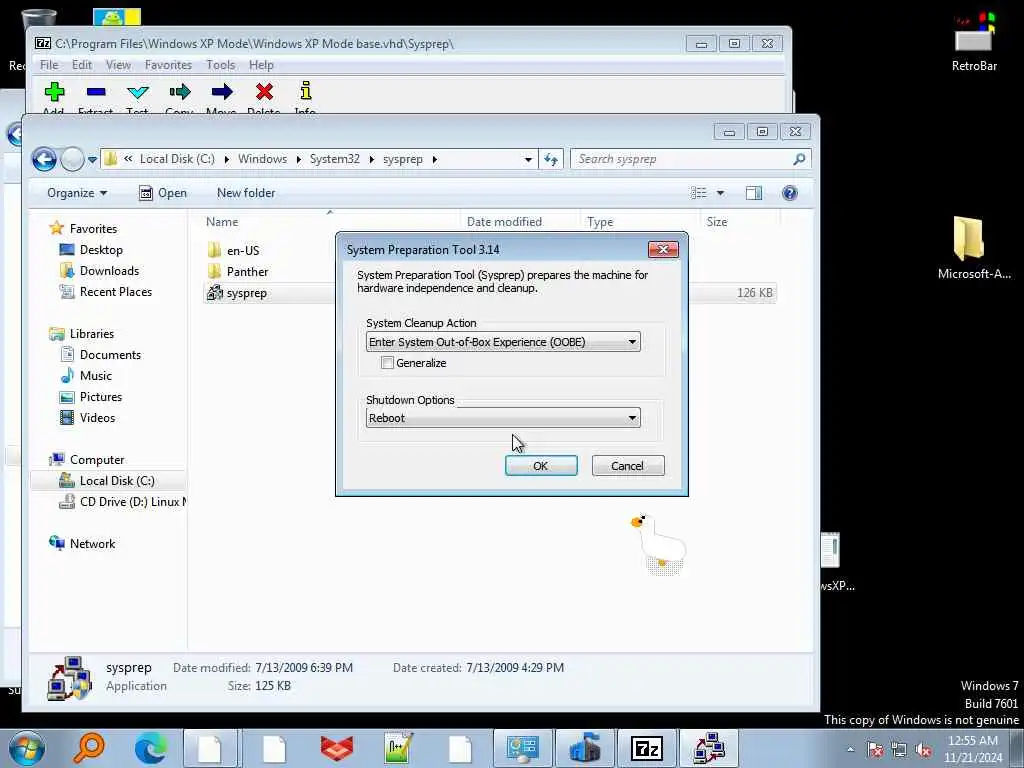The height and width of the screenshot is (768, 1024).
Task: Open the magnifier search taskbar icon
Action: click(x=88, y=748)
